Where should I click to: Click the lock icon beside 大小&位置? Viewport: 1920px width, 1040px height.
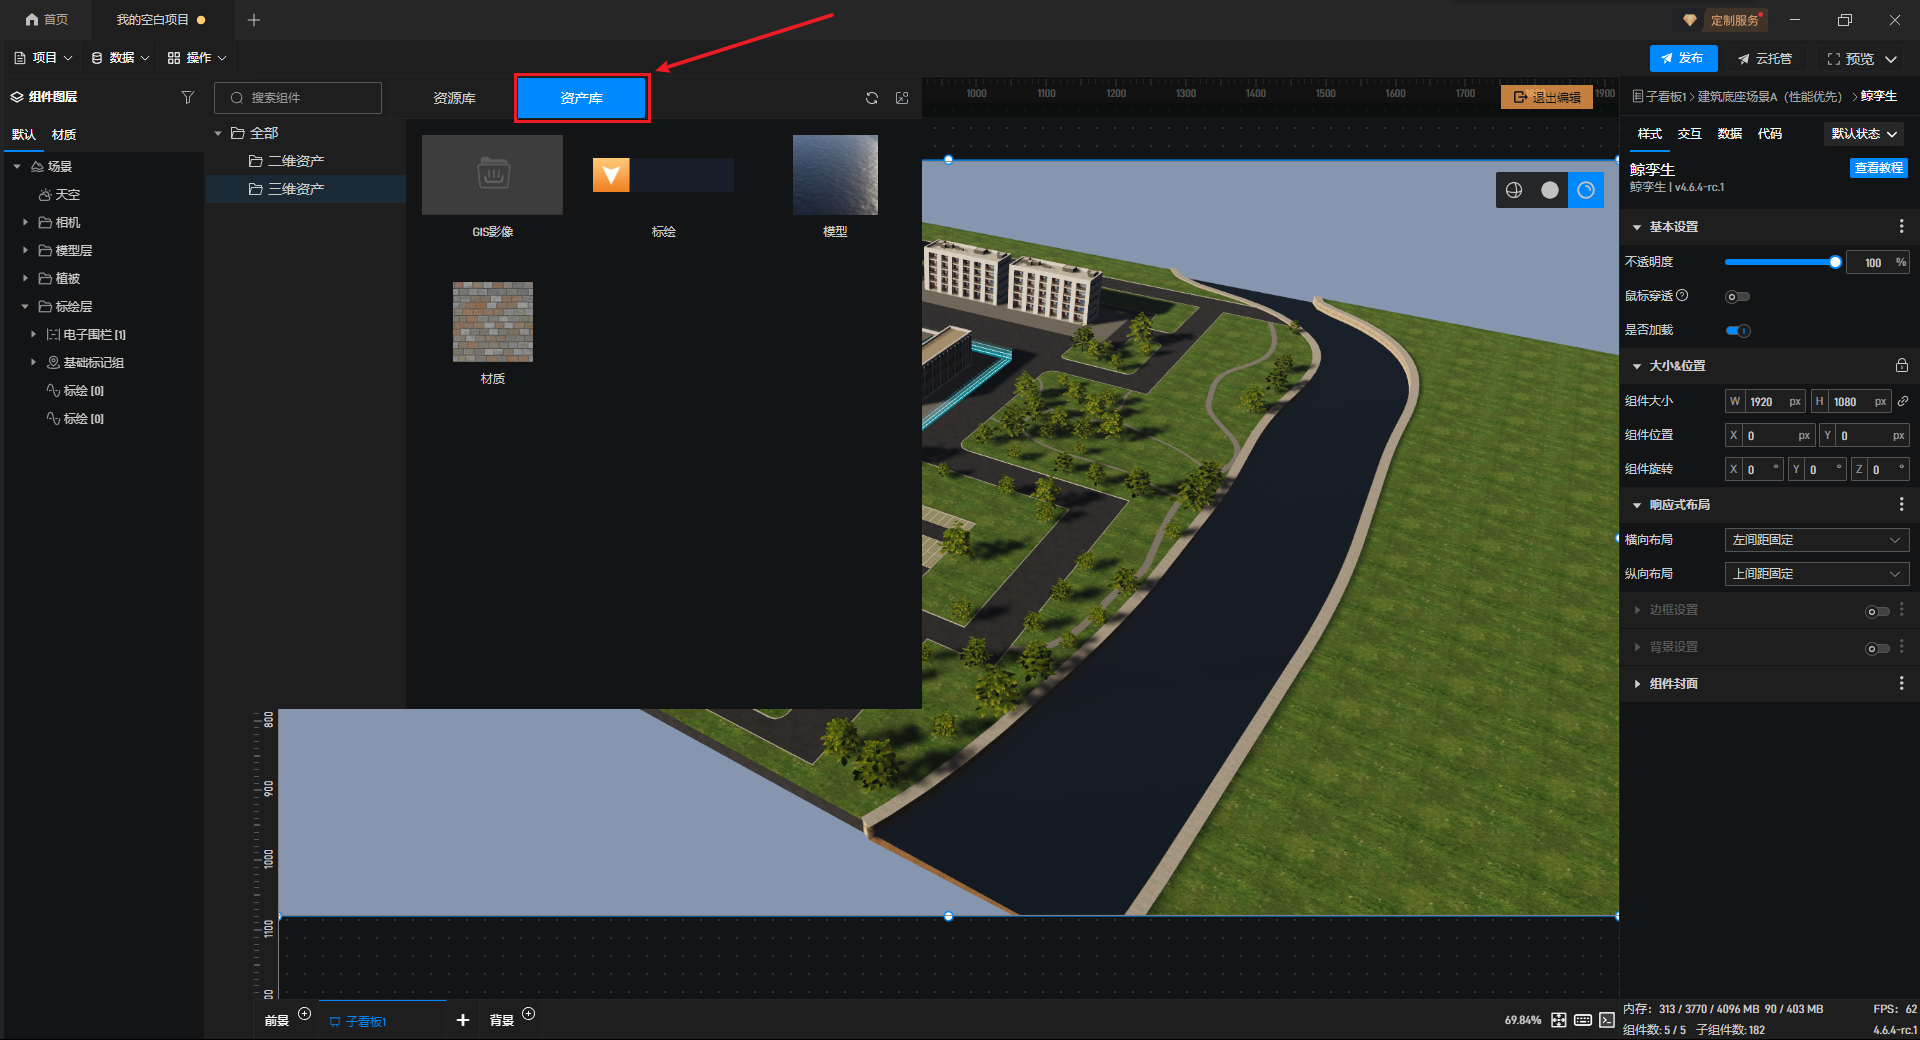pos(1901,366)
